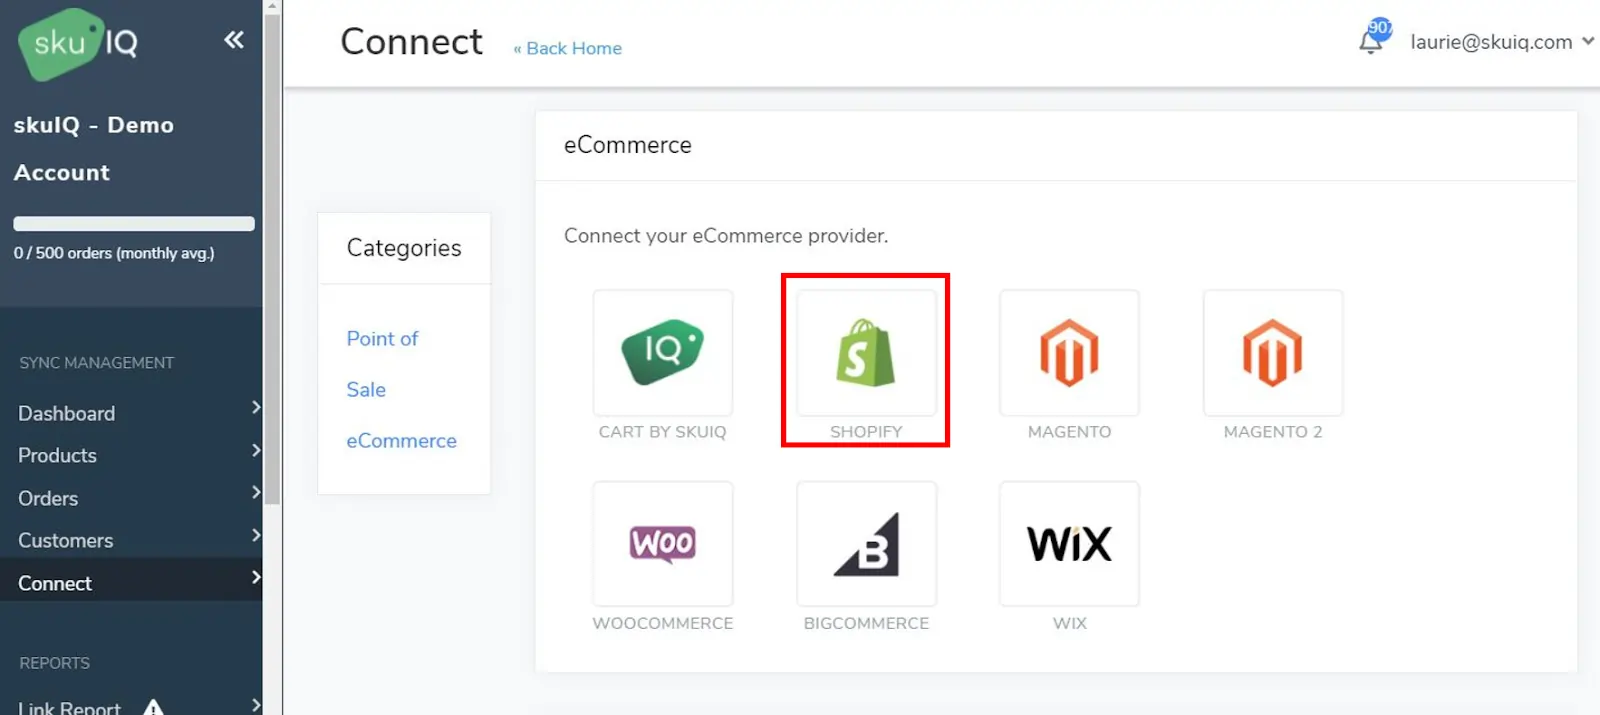
Task: Open the laurie@skuiq.com account dropdown
Action: 1502,42
